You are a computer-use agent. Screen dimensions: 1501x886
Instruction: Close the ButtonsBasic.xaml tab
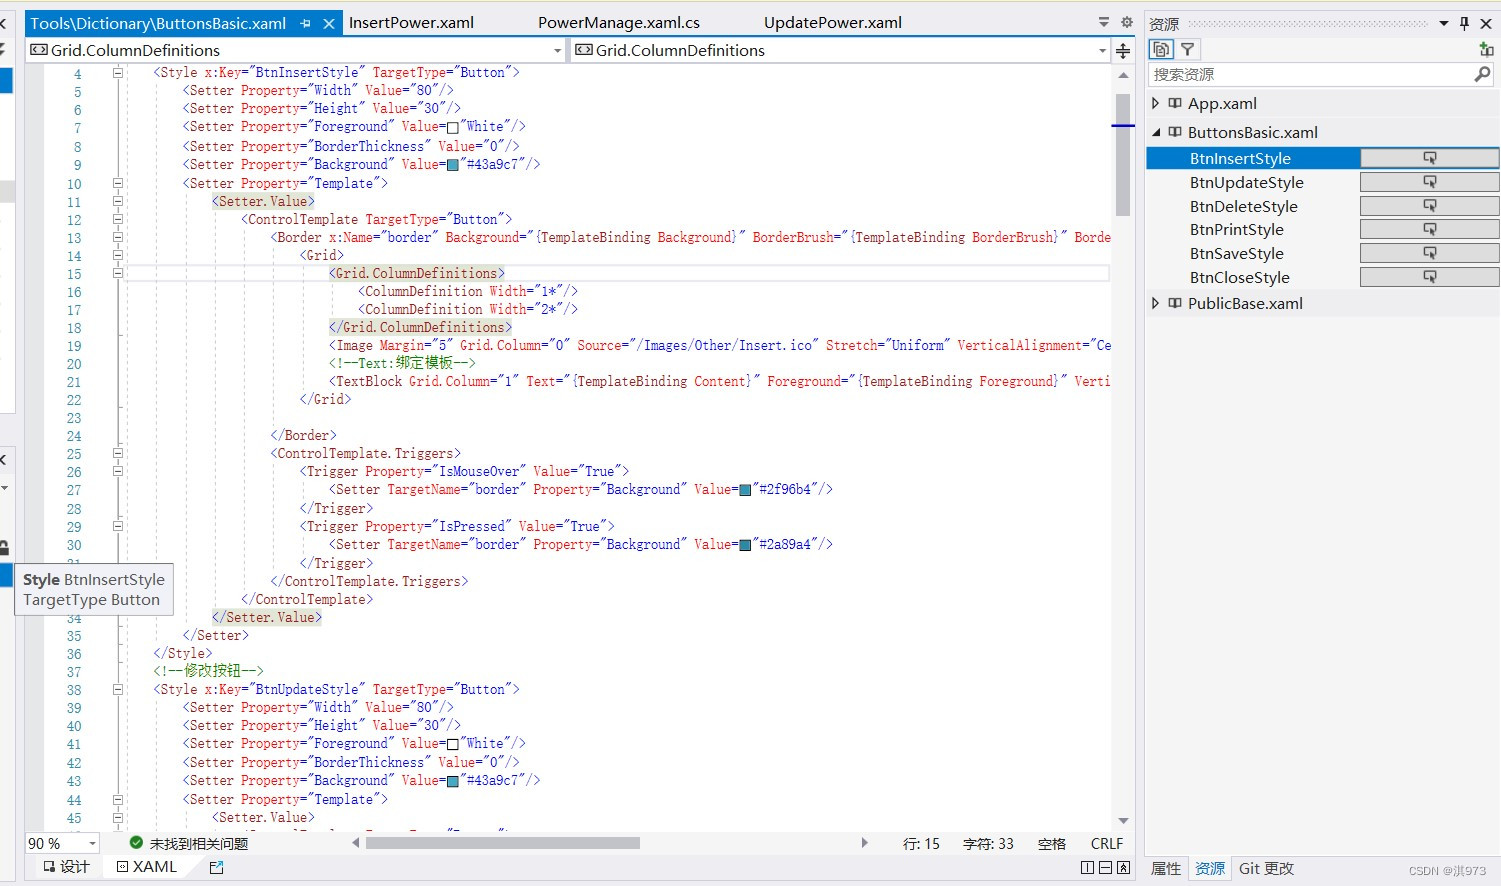[x=328, y=23]
